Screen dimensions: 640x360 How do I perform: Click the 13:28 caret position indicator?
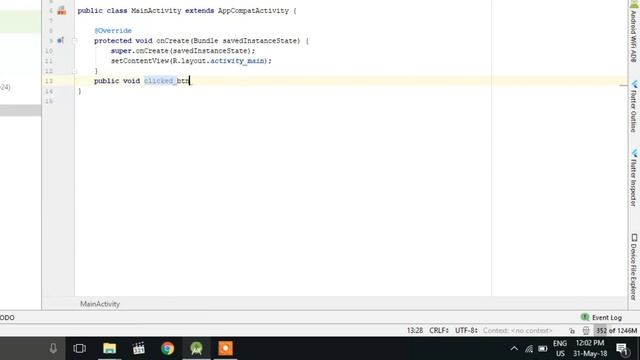(415, 331)
